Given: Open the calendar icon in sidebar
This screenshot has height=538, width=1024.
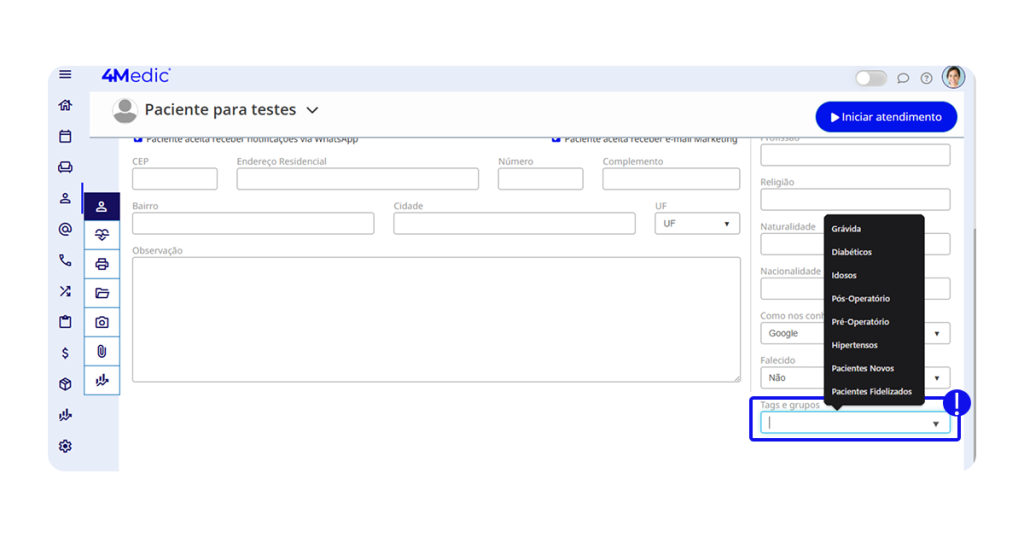Looking at the screenshot, I should click(65, 136).
